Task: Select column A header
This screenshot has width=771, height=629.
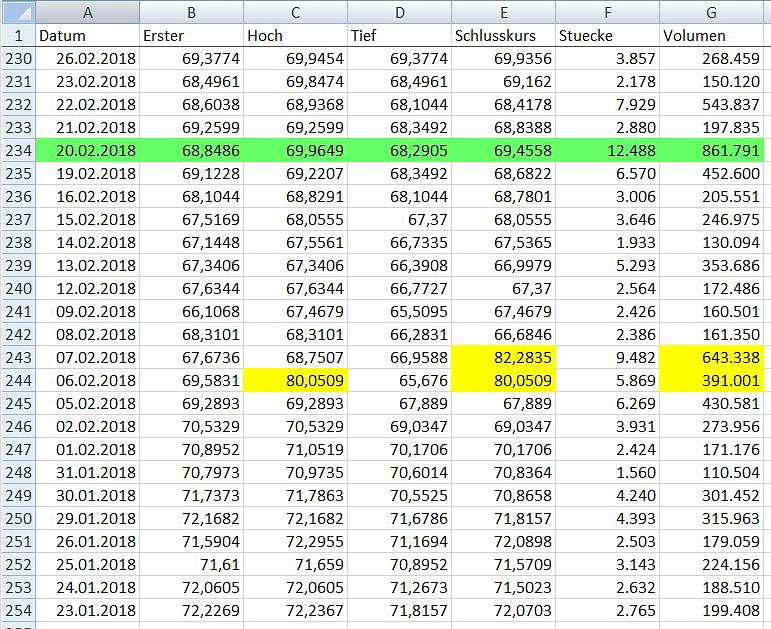Action: click(x=88, y=12)
